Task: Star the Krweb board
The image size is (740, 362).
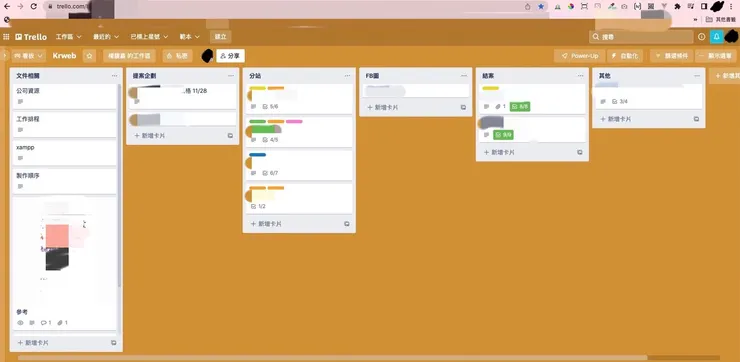Action: click(x=89, y=56)
